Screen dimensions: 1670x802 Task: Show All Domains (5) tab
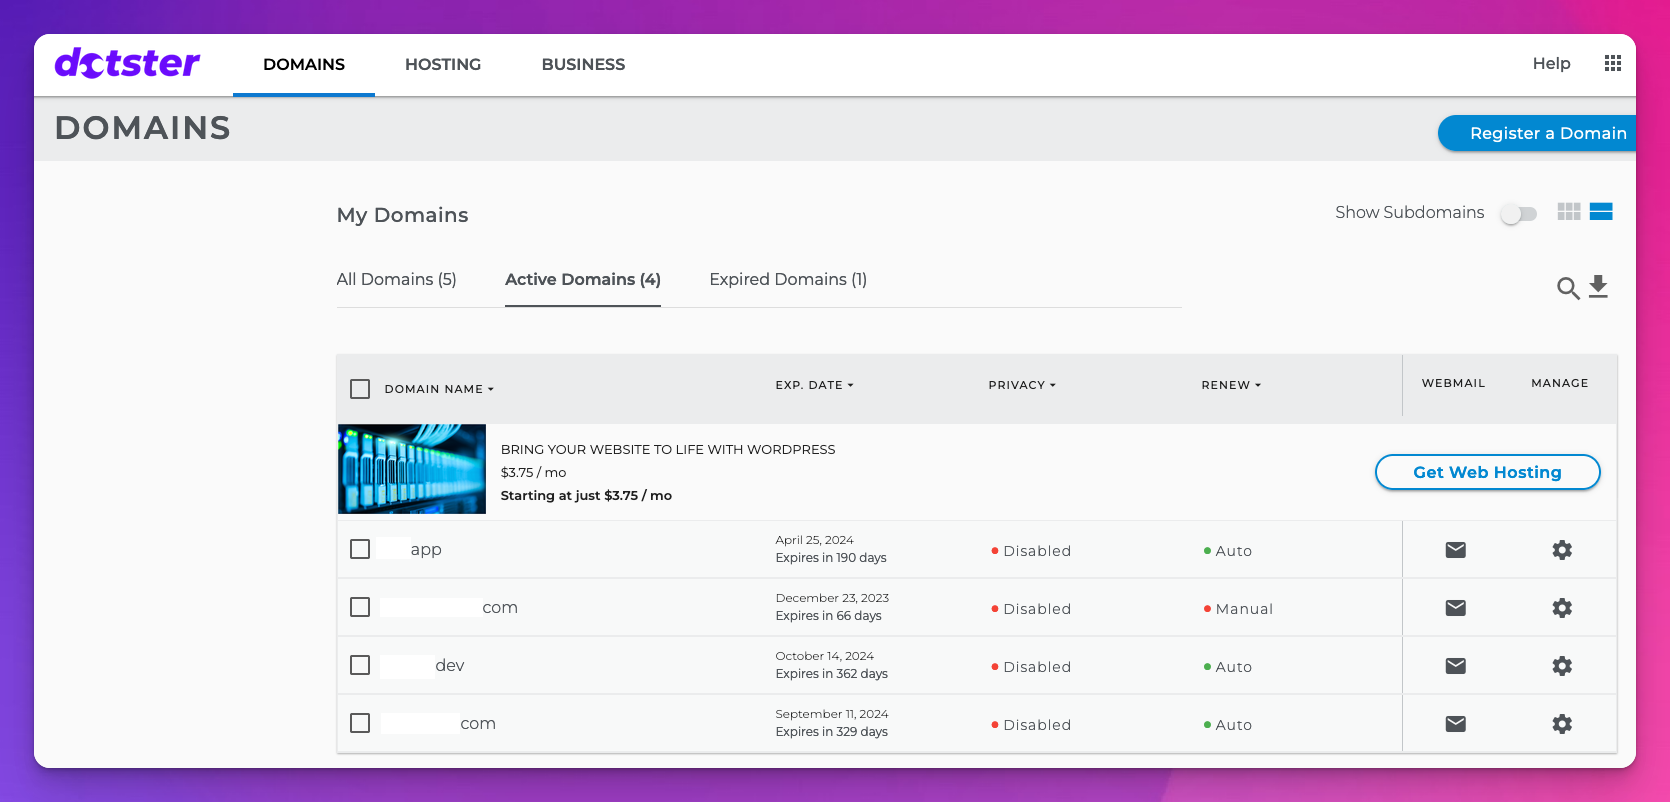(396, 279)
